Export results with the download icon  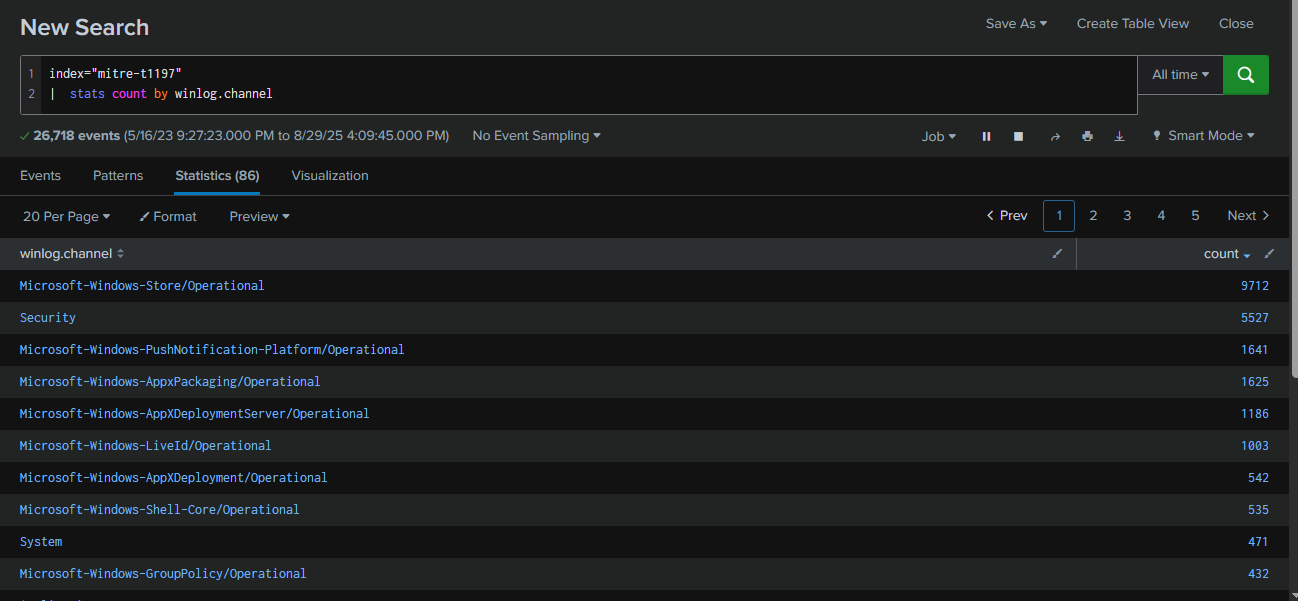[1119, 136]
